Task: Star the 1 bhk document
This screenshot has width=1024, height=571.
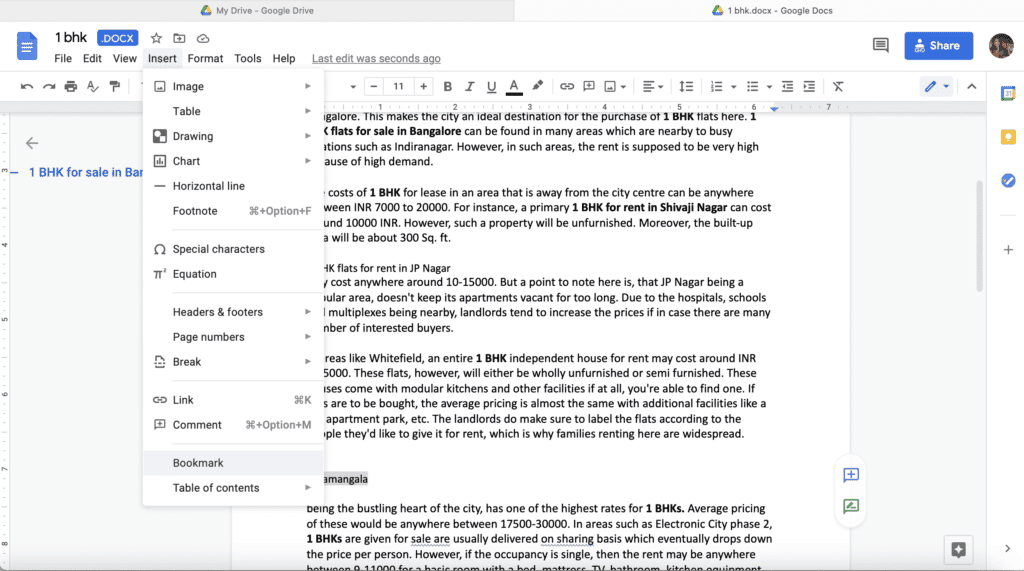Action: 156,39
